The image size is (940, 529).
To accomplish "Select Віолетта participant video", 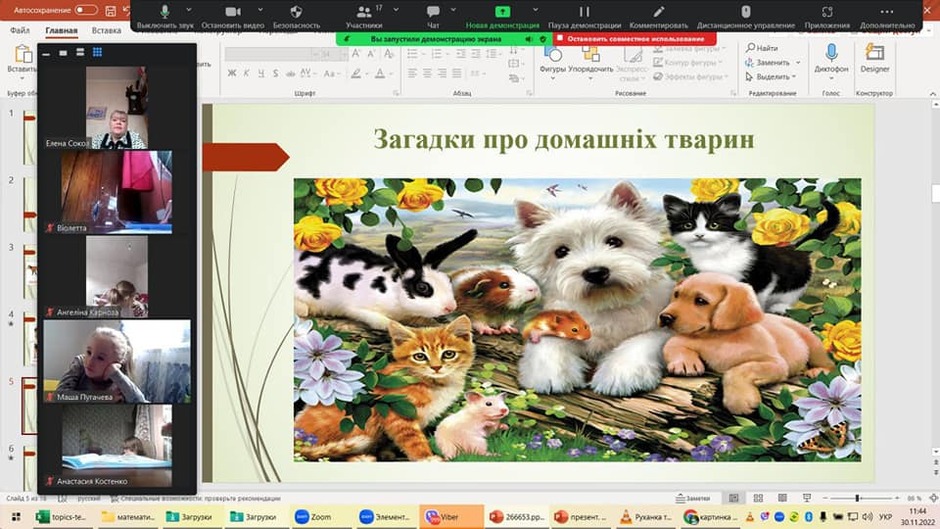I will pos(116,192).
